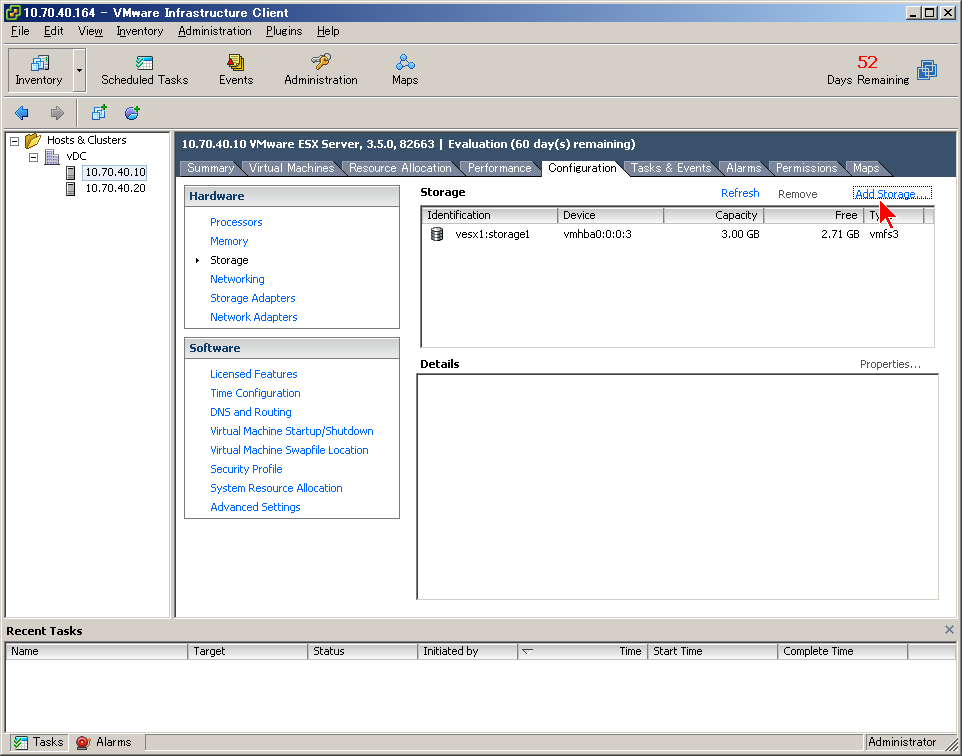This screenshot has width=962, height=756.
Task: Open Virtual Machine Swapfile Location settings
Action: pos(289,450)
